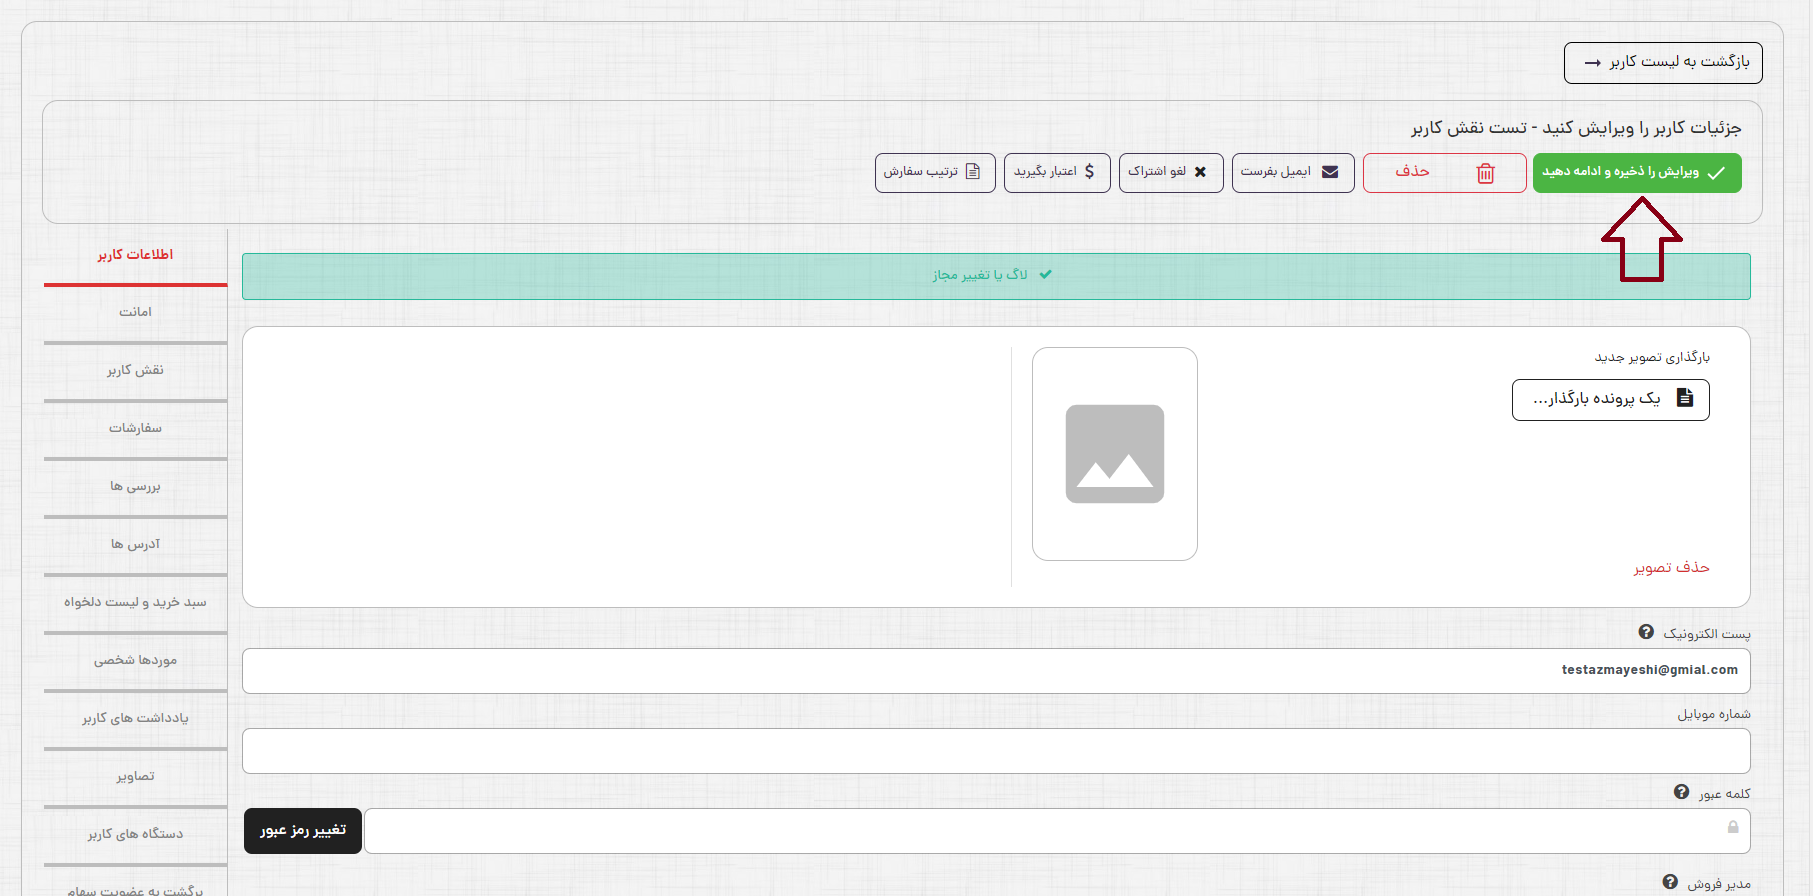
Task: Select the آدرس ها tab
Action: pyautogui.click(x=135, y=544)
